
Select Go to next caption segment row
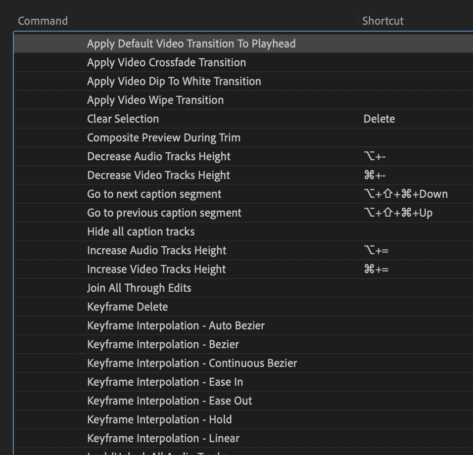tap(244, 194)
